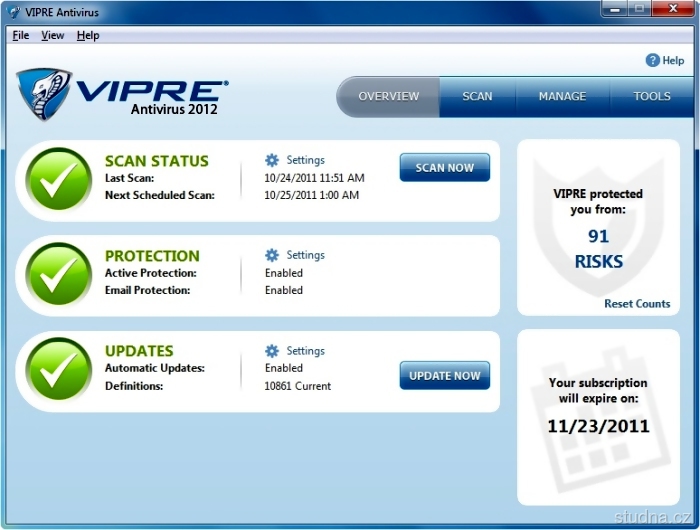This screenshot has width=700, height=530.
Task: Close the VIPRE Antivirus window
Action: pos(673,9)
